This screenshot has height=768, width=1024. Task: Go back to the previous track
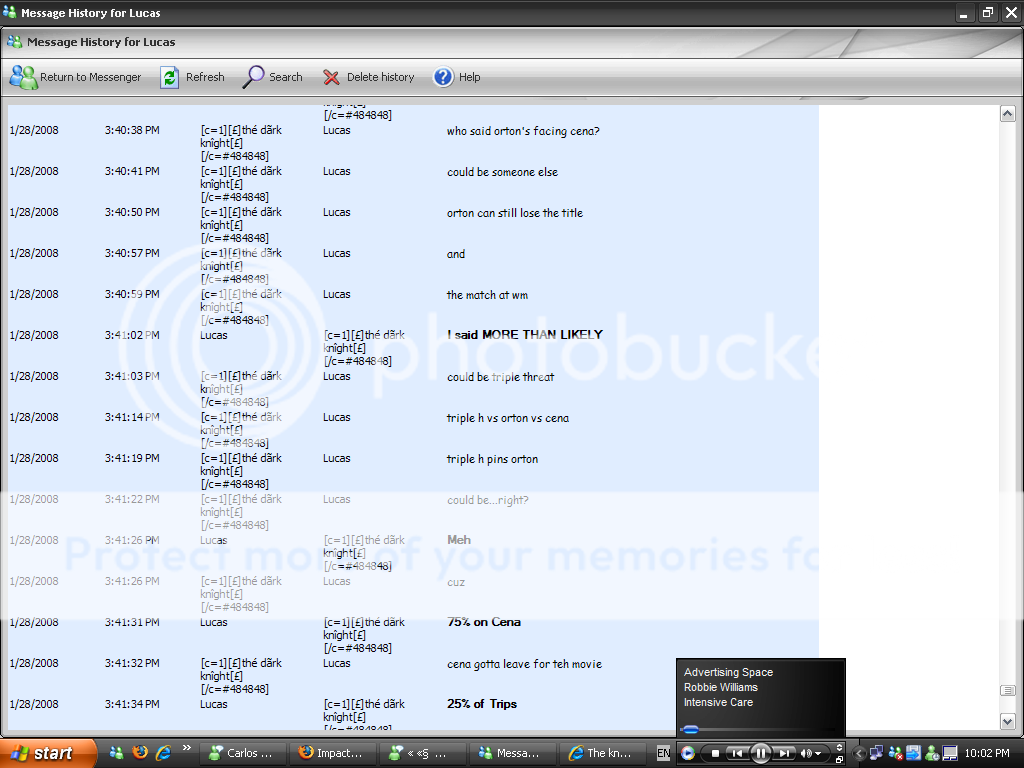(737, 753)
